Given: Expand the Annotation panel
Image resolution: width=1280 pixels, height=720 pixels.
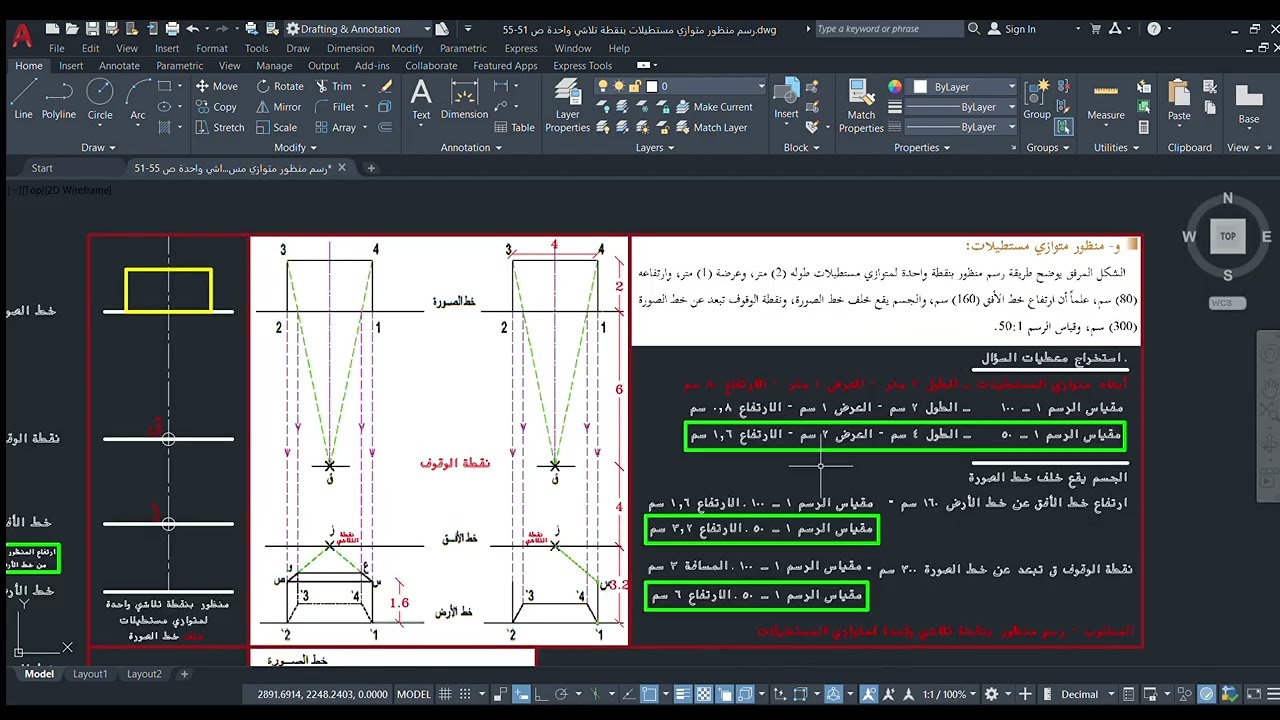Looking at the screenshot, I should coord(472,147).
